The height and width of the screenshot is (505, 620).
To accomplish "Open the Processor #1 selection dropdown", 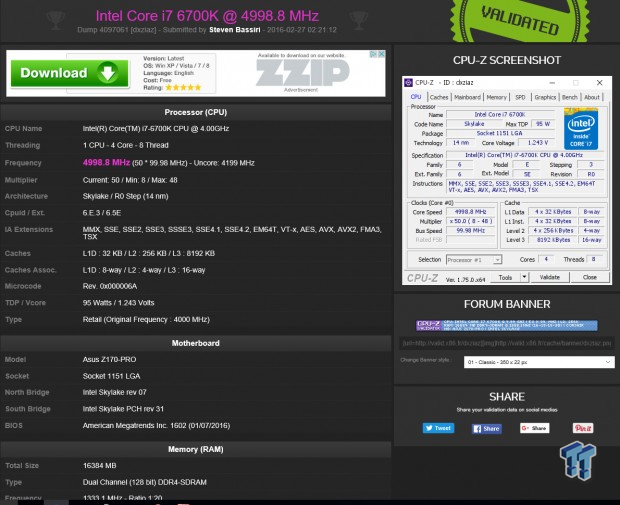I will click(x=474, y=260).
